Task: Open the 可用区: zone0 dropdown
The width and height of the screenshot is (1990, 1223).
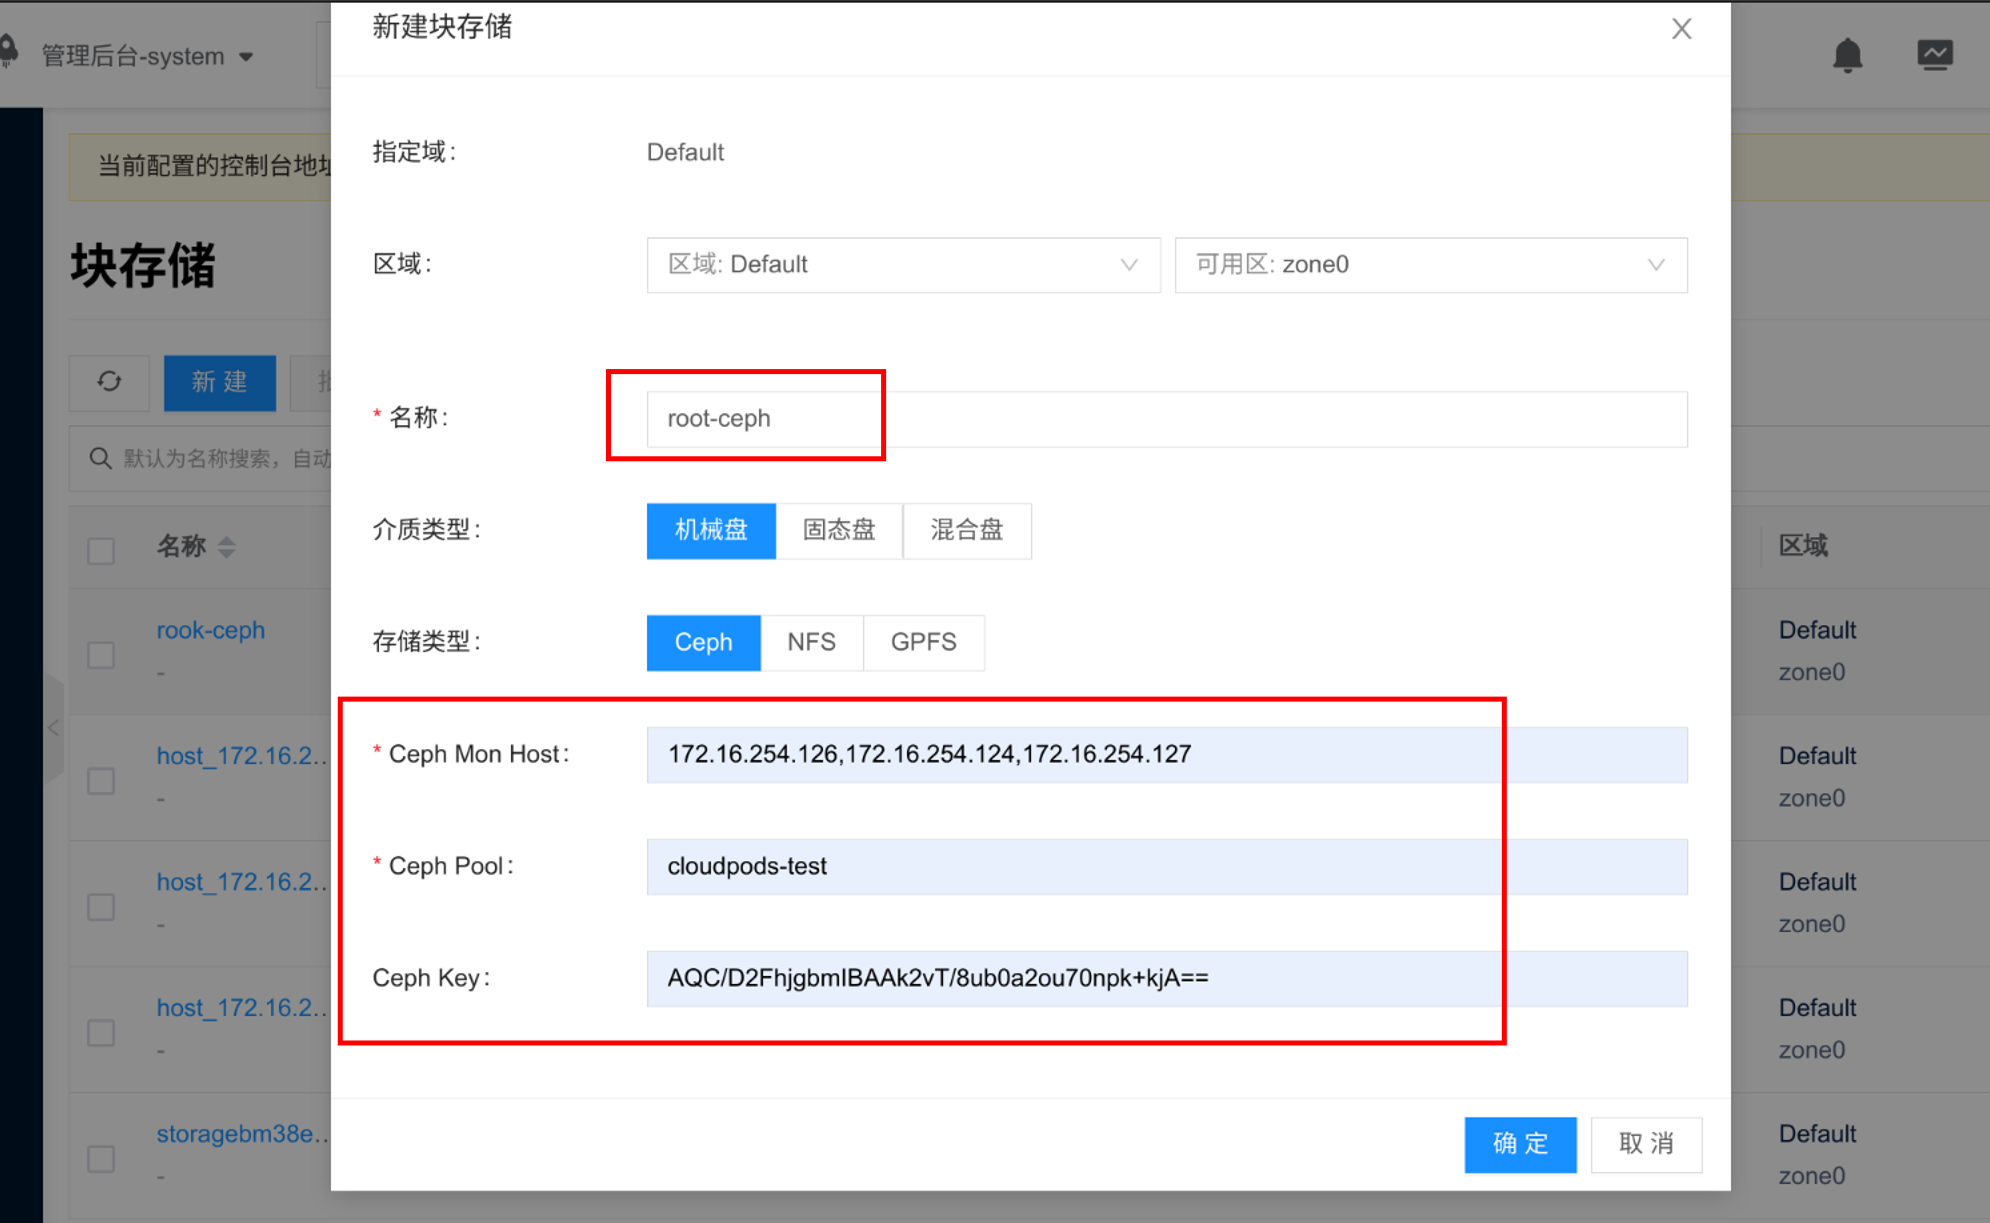Action: tap(1430, 265)
